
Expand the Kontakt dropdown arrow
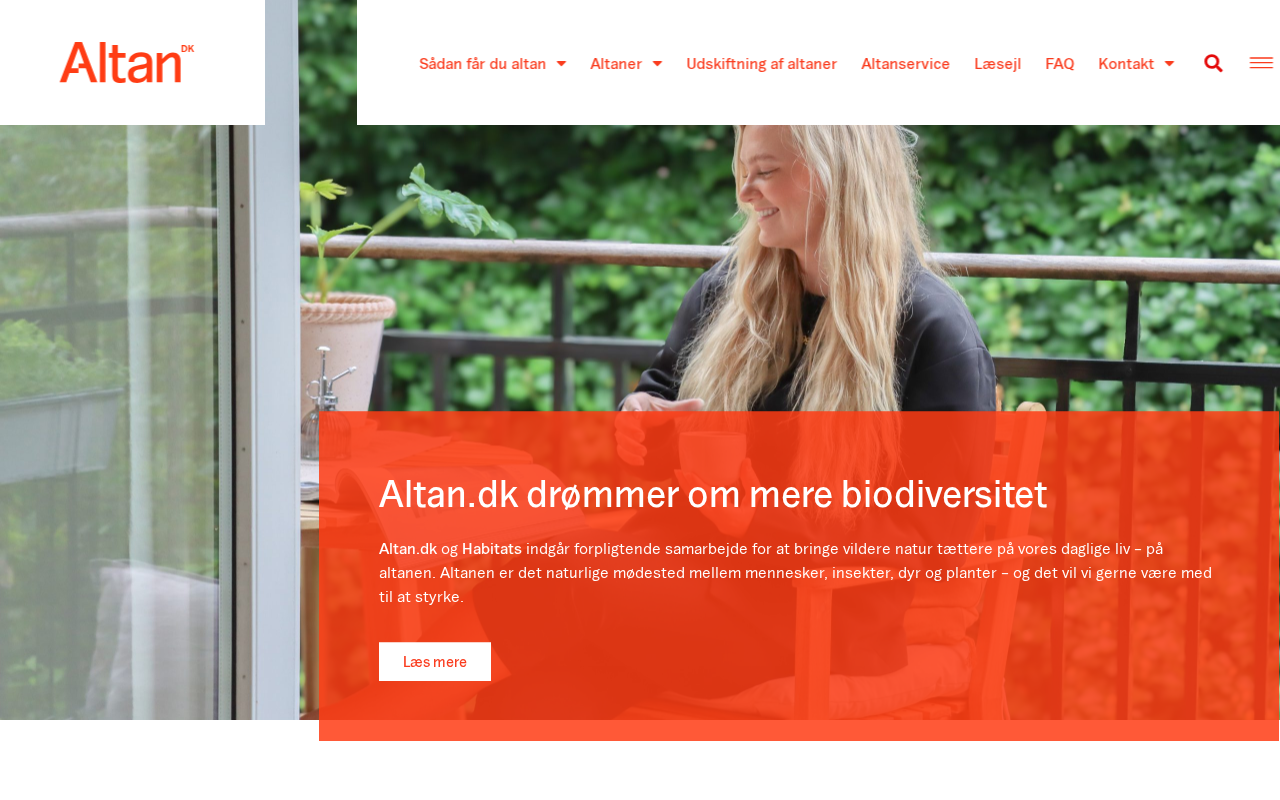pyautogui.click(x=1169, y=63)
